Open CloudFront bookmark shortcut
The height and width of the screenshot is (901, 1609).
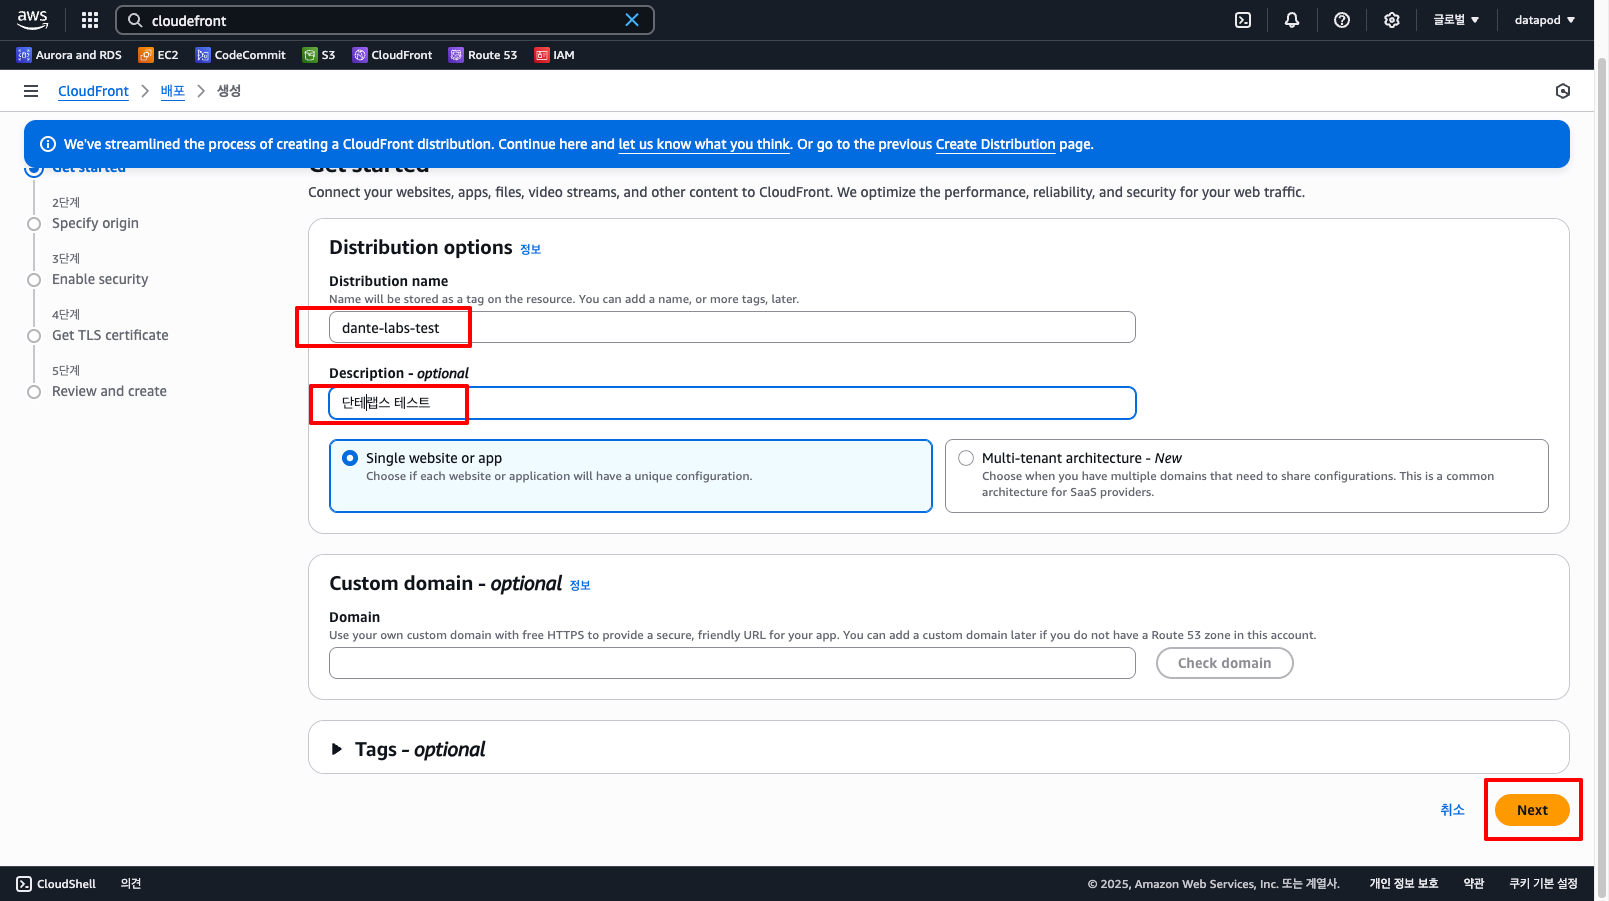point(392,55)
